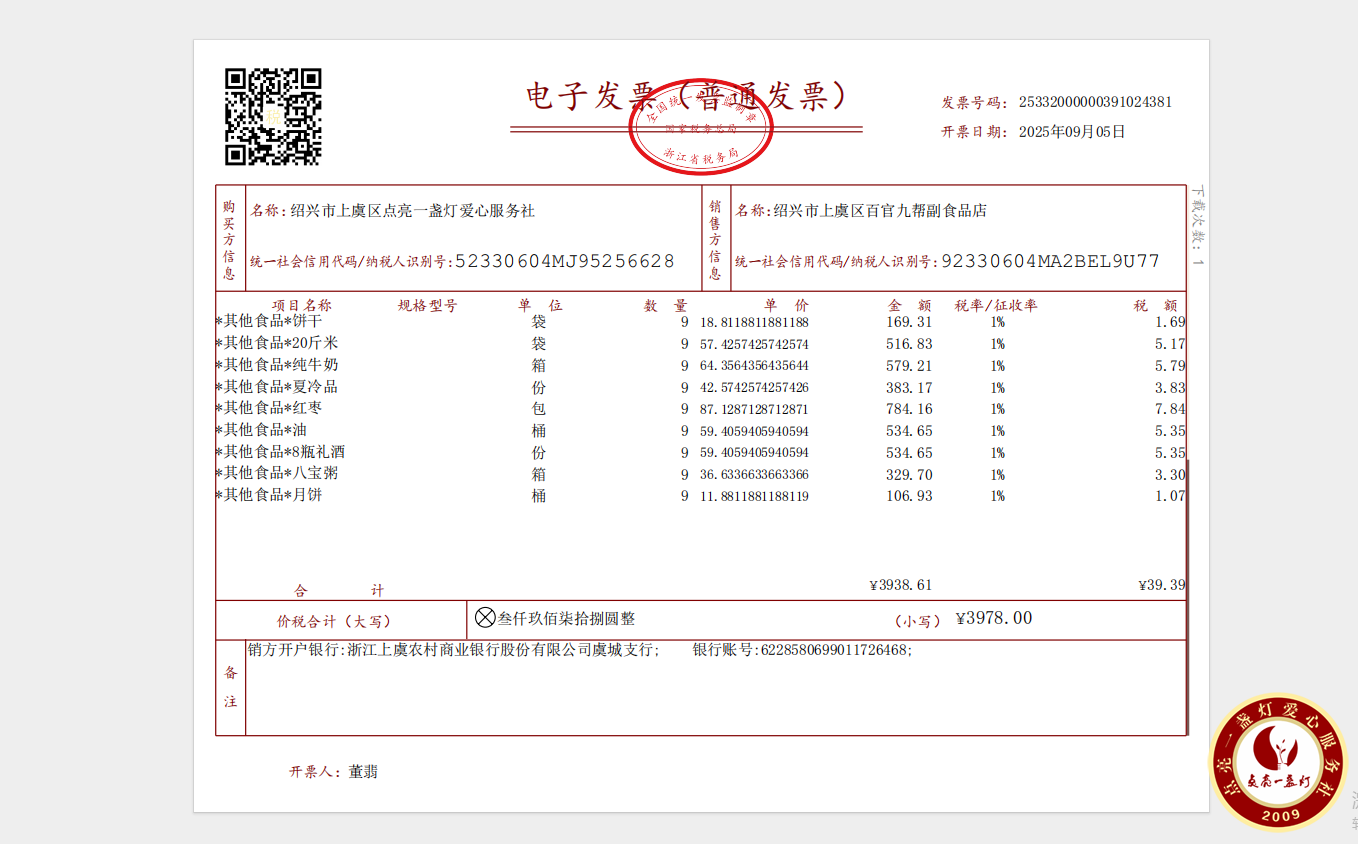1358x844 pixels.
Task: Select item row *其他食品*纯牛奶
Action: 701,365
